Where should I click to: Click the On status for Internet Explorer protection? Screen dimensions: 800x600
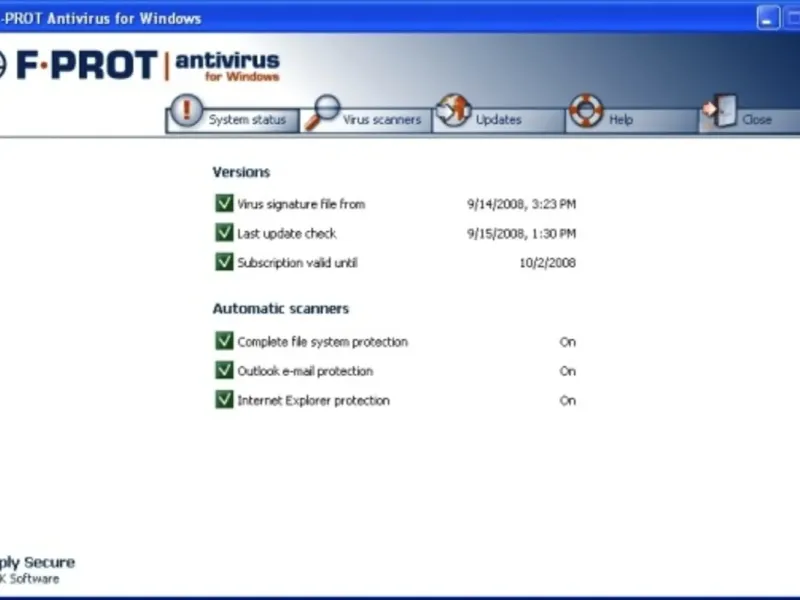(568, 401)
